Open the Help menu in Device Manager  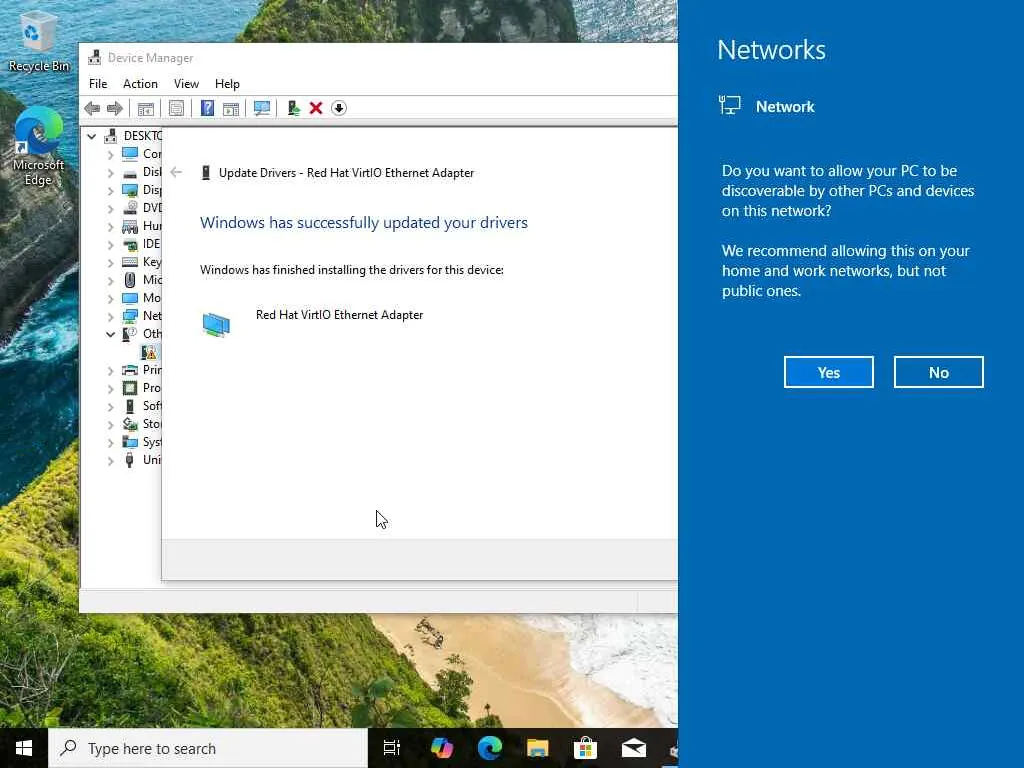pos(227,84)
